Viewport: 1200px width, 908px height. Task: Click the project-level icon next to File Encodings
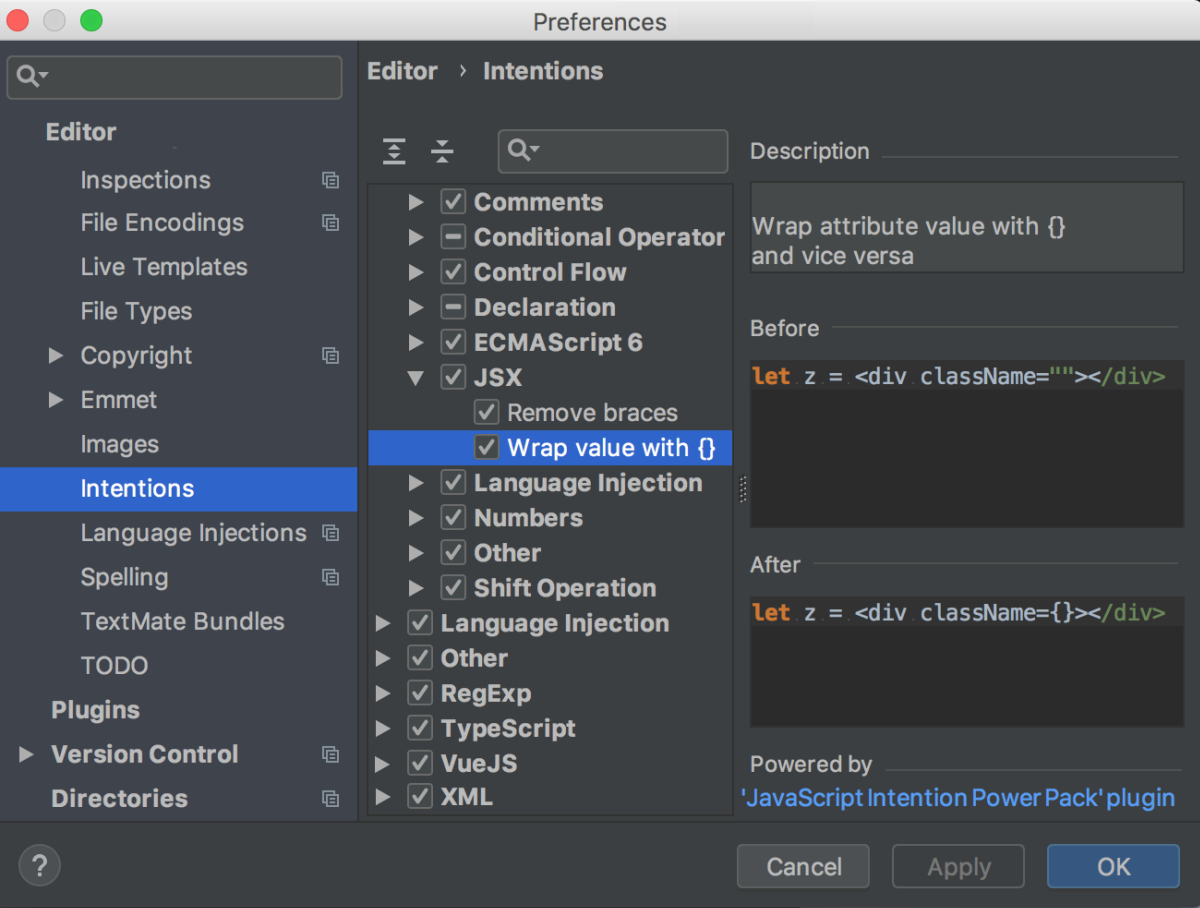[330, 223]
